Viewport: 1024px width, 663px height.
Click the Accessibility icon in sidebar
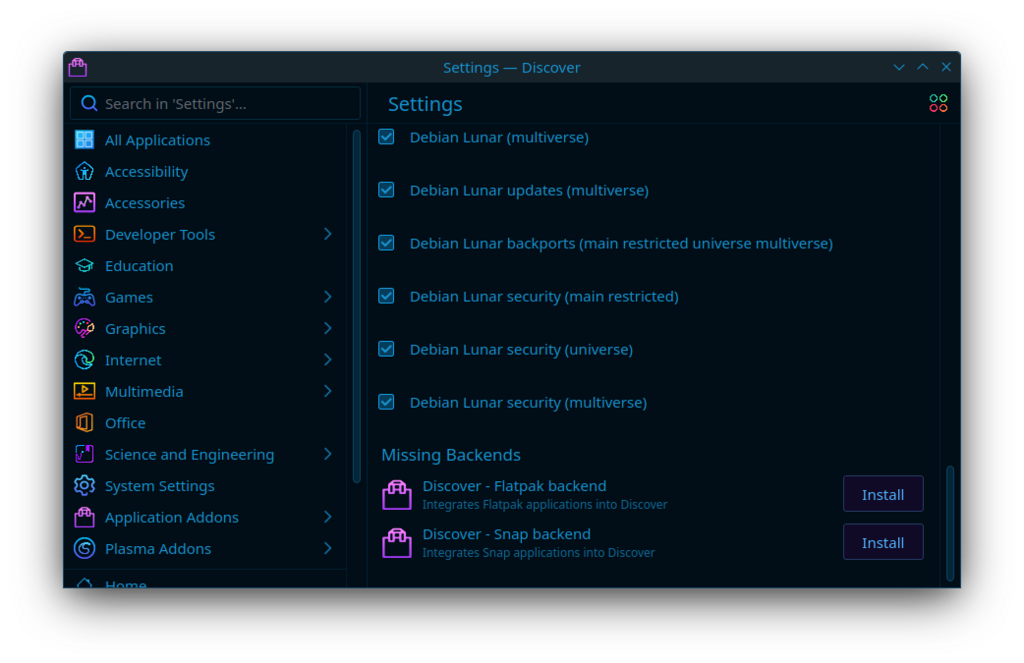85,172
